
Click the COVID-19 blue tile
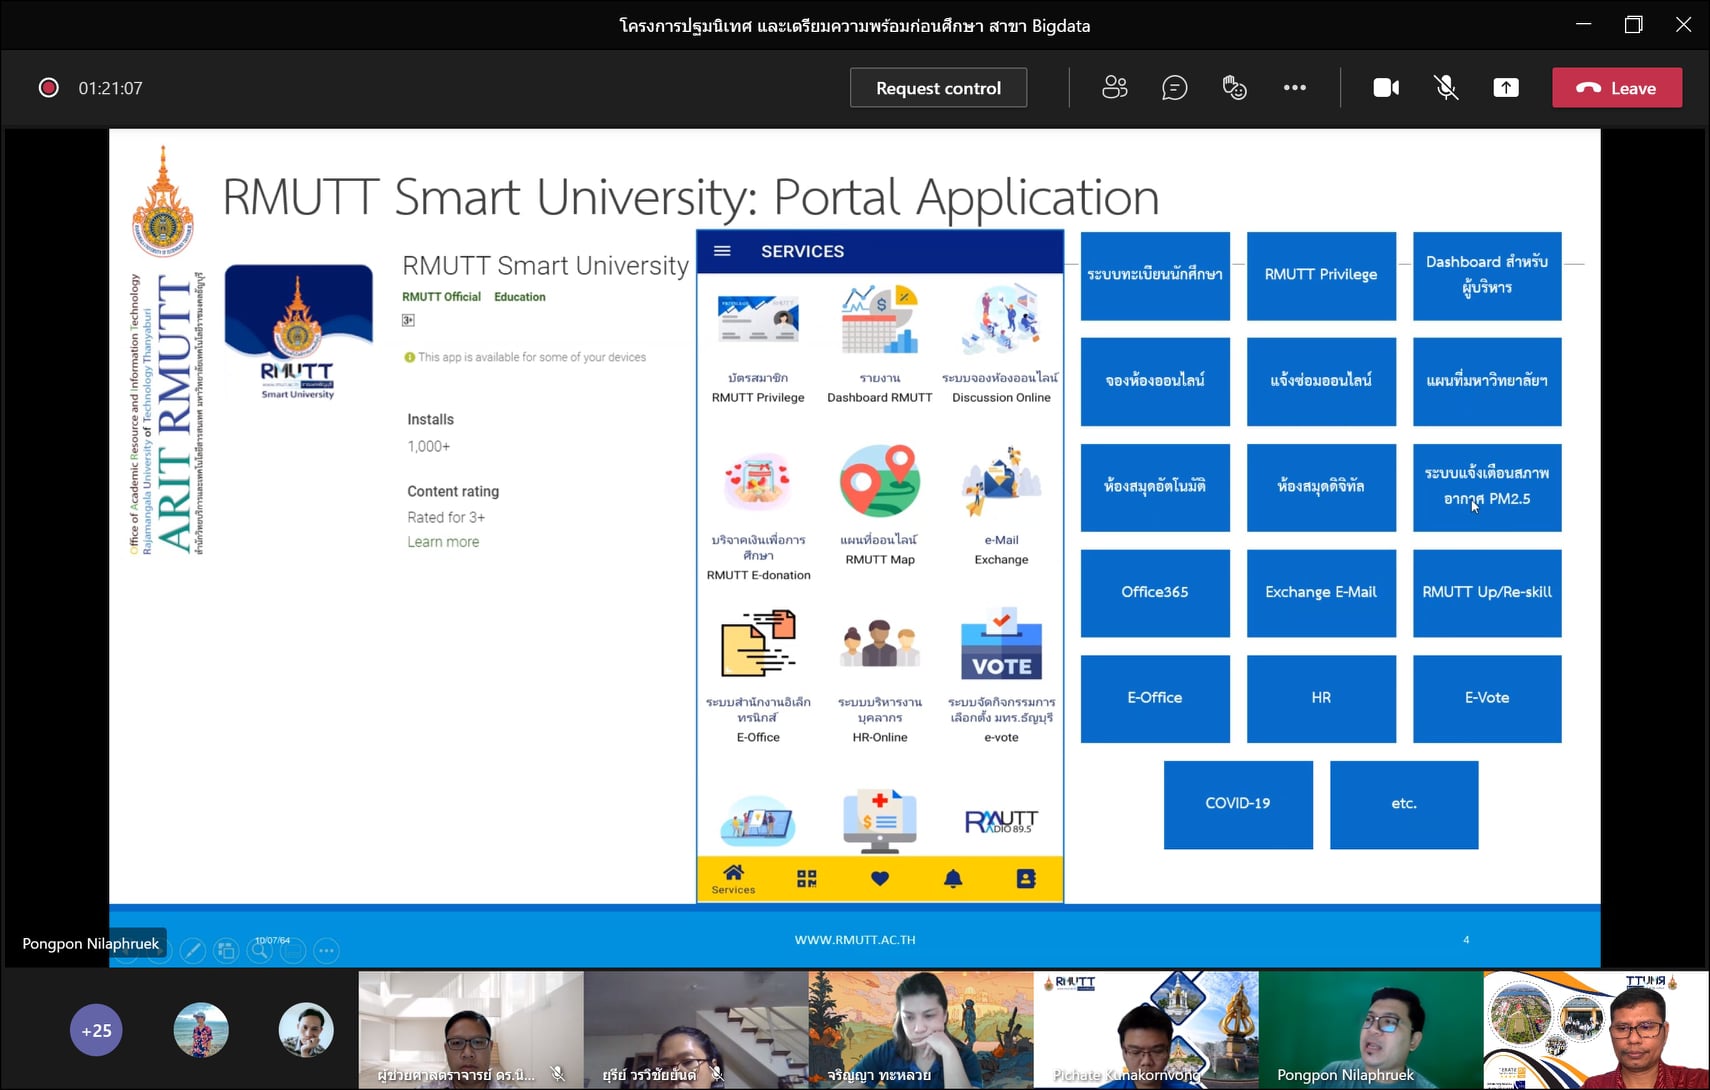click(1238, 804)
